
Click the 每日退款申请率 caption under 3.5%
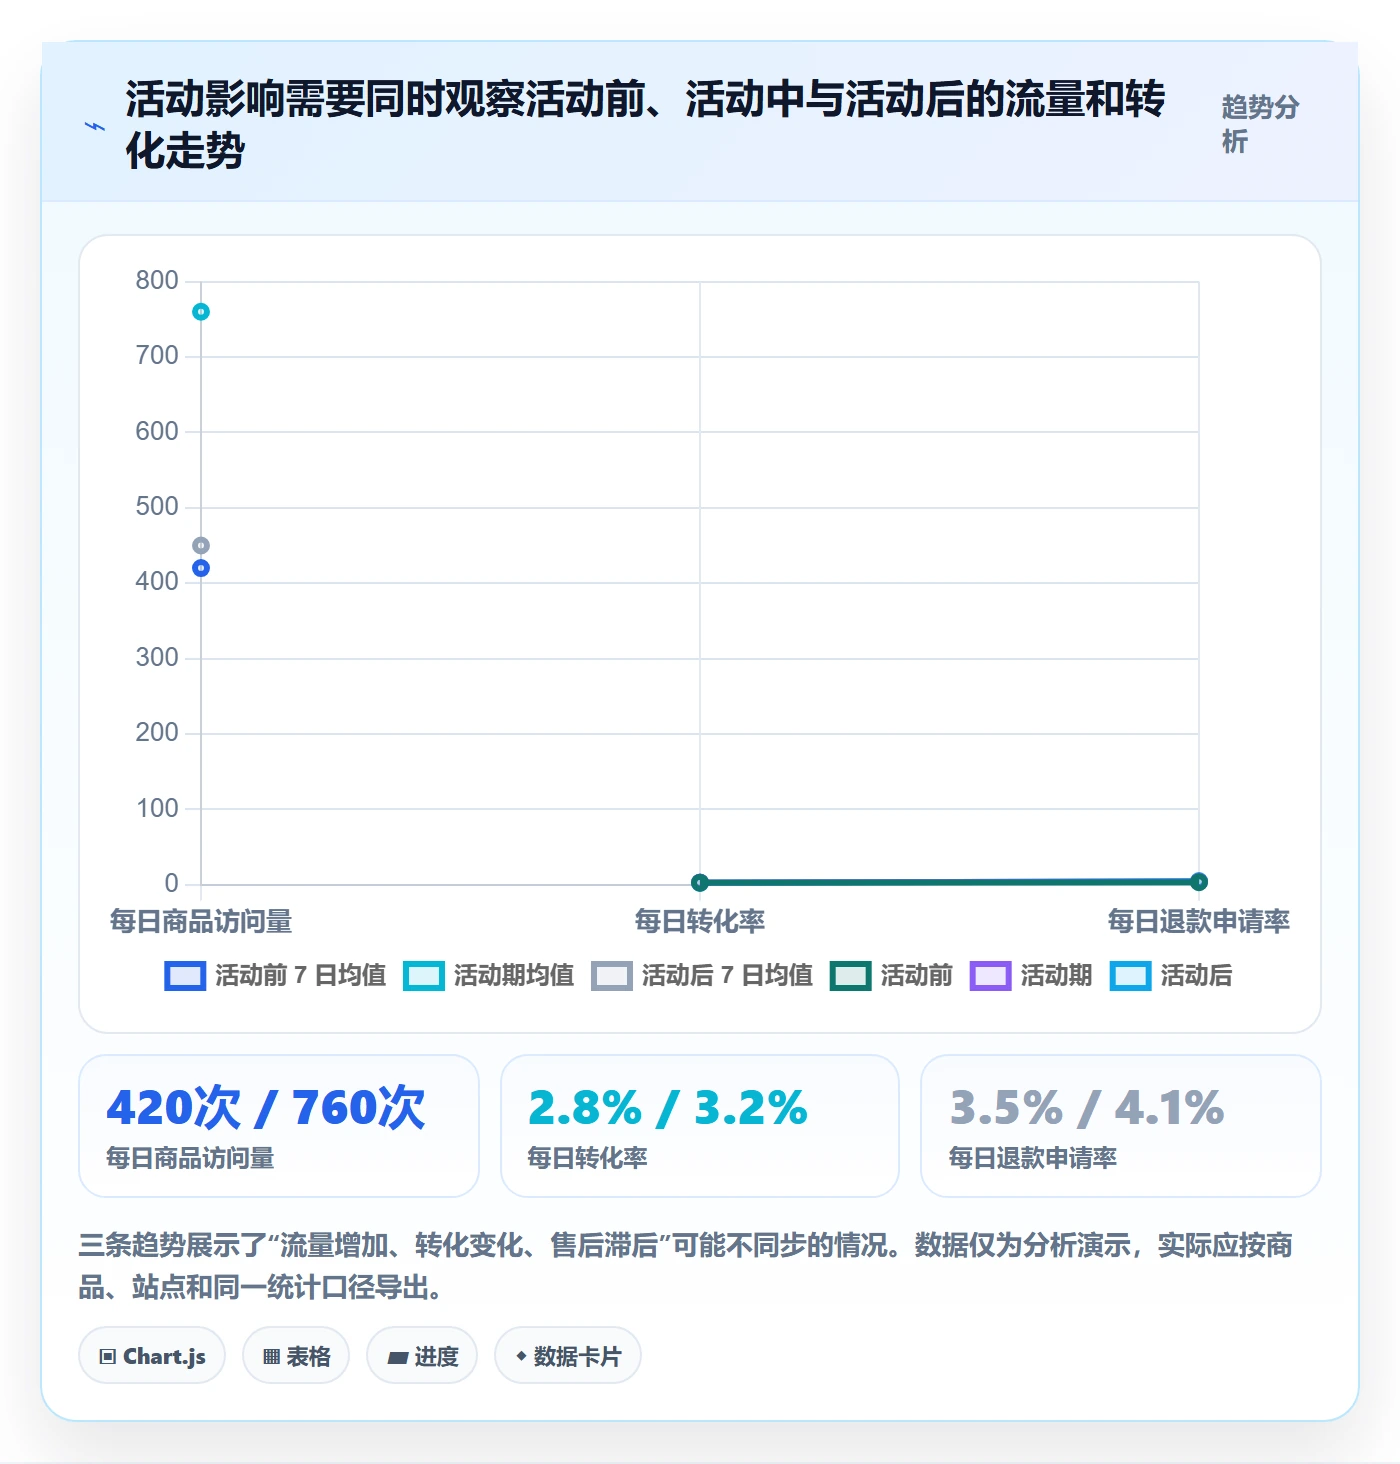(x=1033, y=1158)
